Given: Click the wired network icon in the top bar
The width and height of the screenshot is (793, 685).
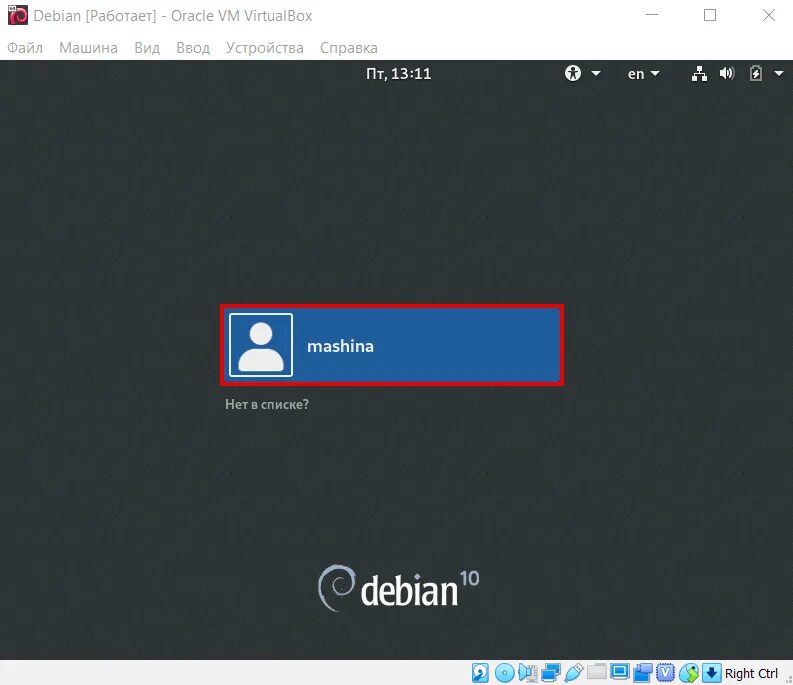Looking at the screenshot, I should [699, 74].
